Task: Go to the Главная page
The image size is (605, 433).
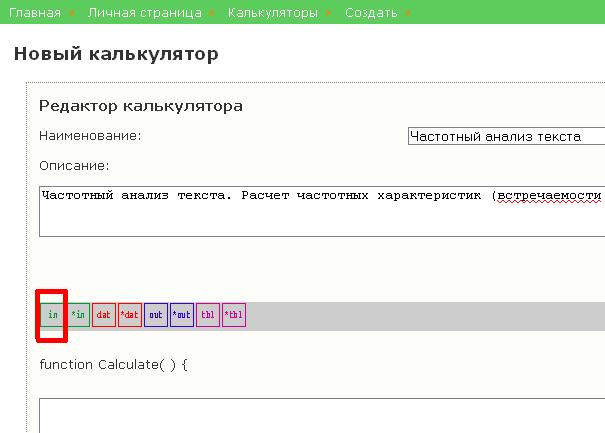Action: pyautogui.click(x=35, y=13)
